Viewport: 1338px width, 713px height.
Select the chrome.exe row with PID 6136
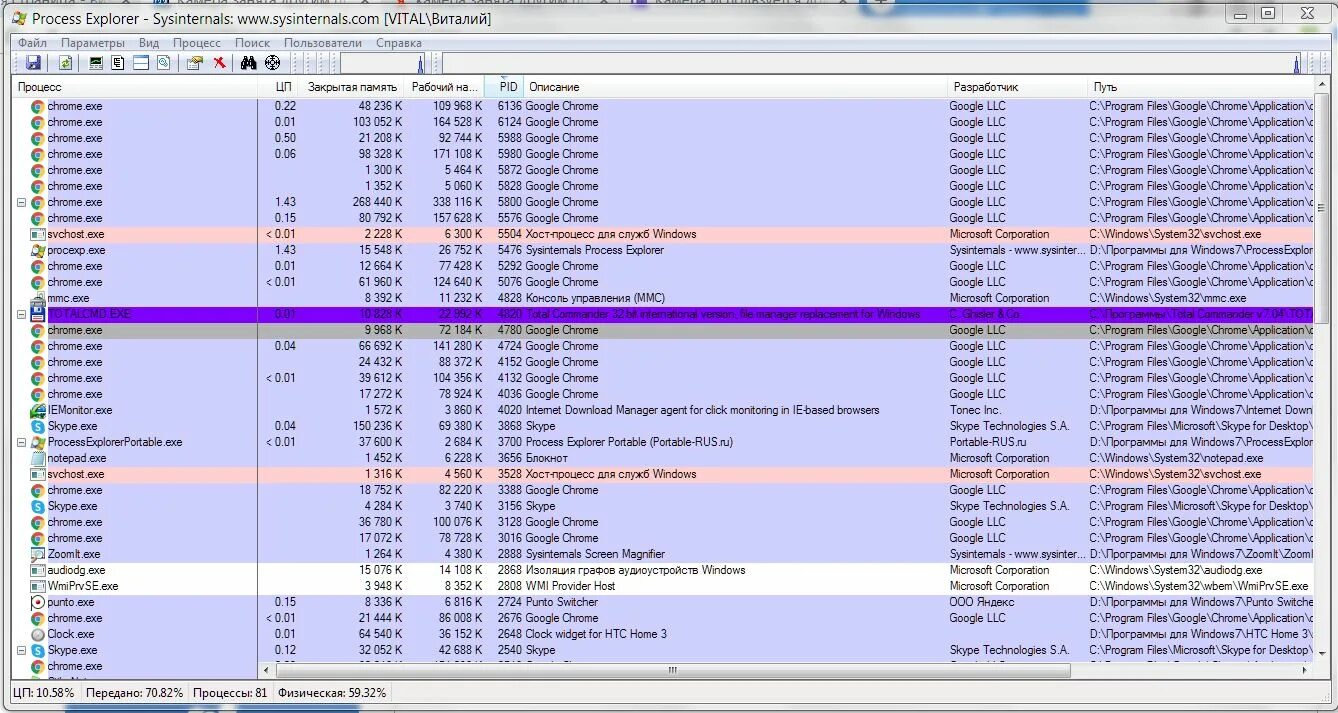662,106
